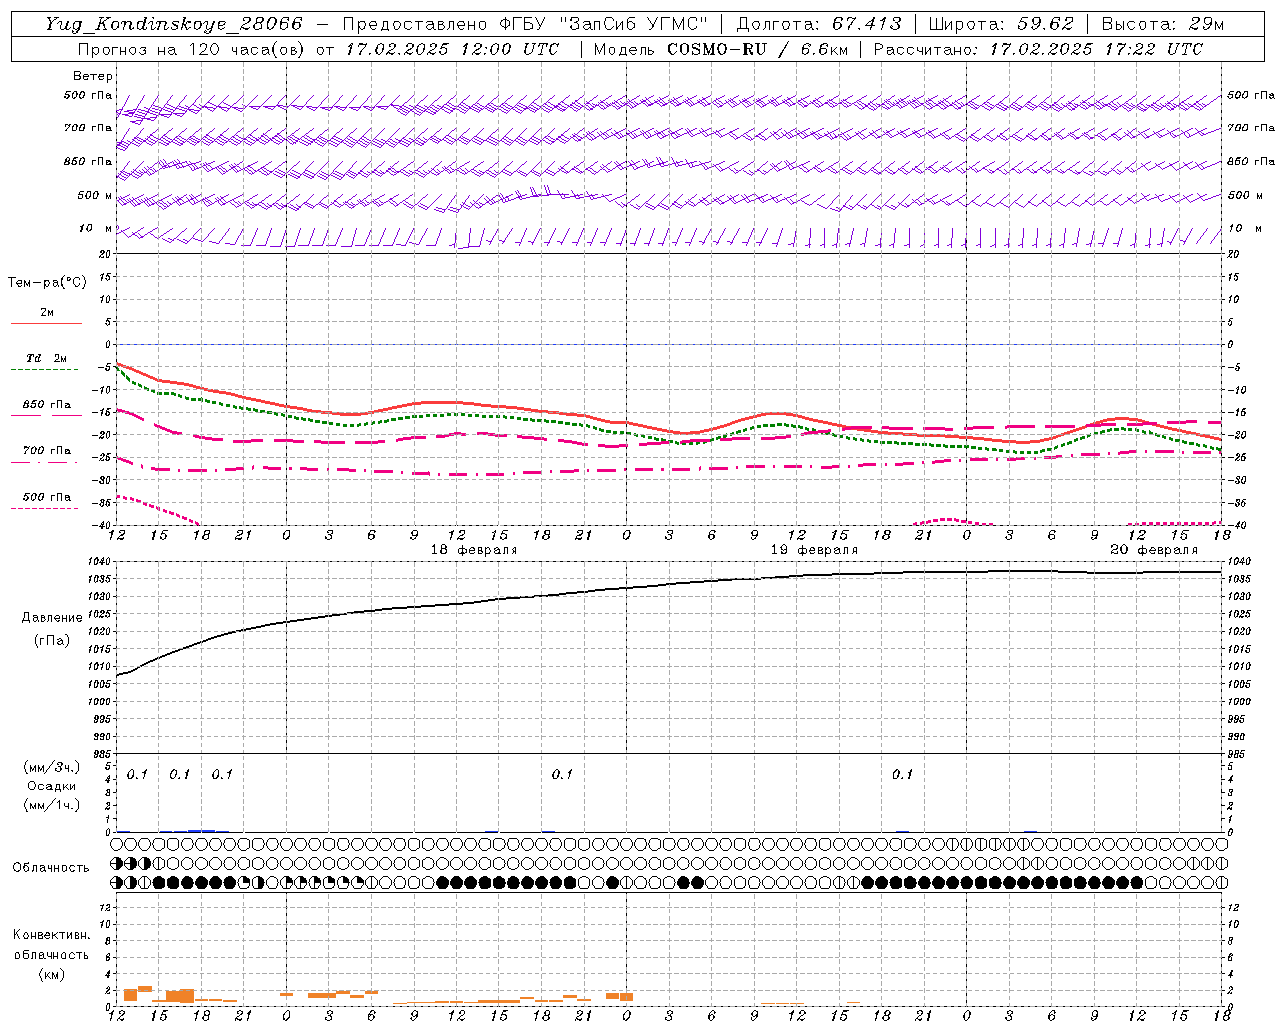
Task: Select the Конвективн. облачность panel label
Action: click(51, 954)
